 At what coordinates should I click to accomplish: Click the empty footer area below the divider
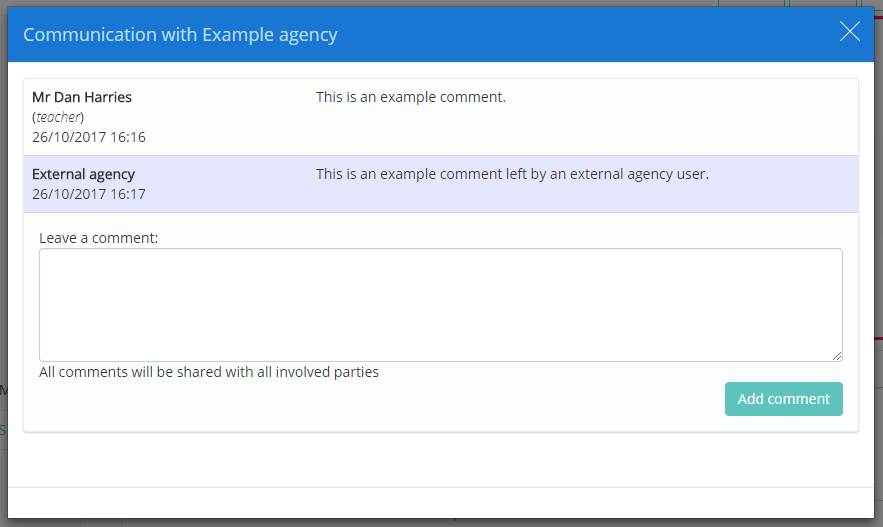(440, 502)
